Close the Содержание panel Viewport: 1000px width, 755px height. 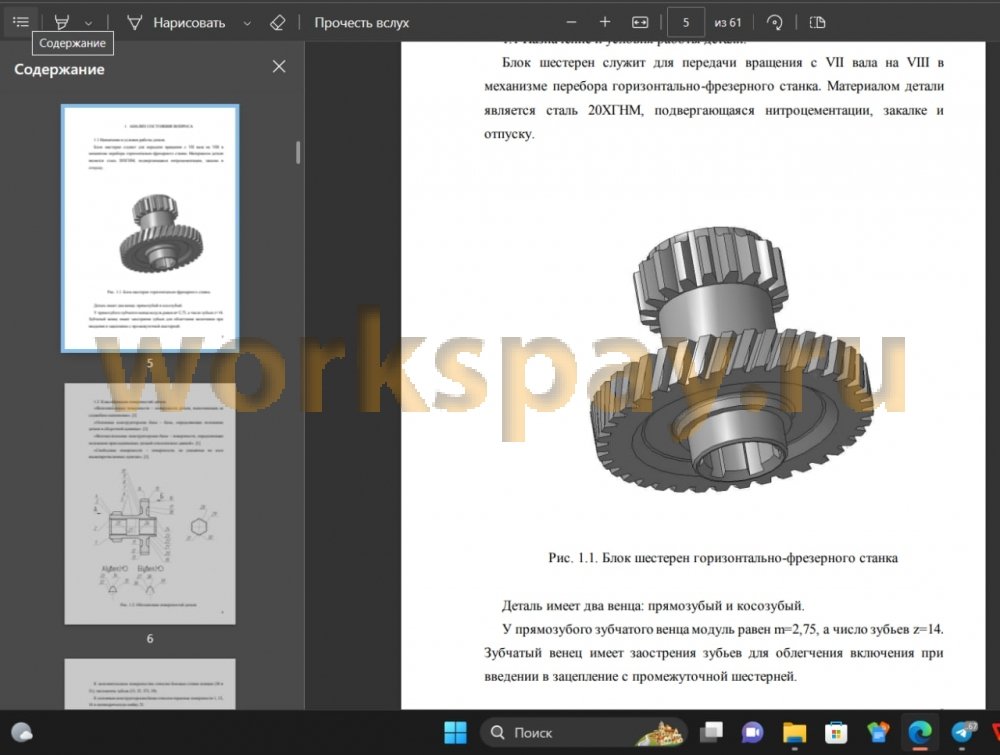click(x=279, y=66)
